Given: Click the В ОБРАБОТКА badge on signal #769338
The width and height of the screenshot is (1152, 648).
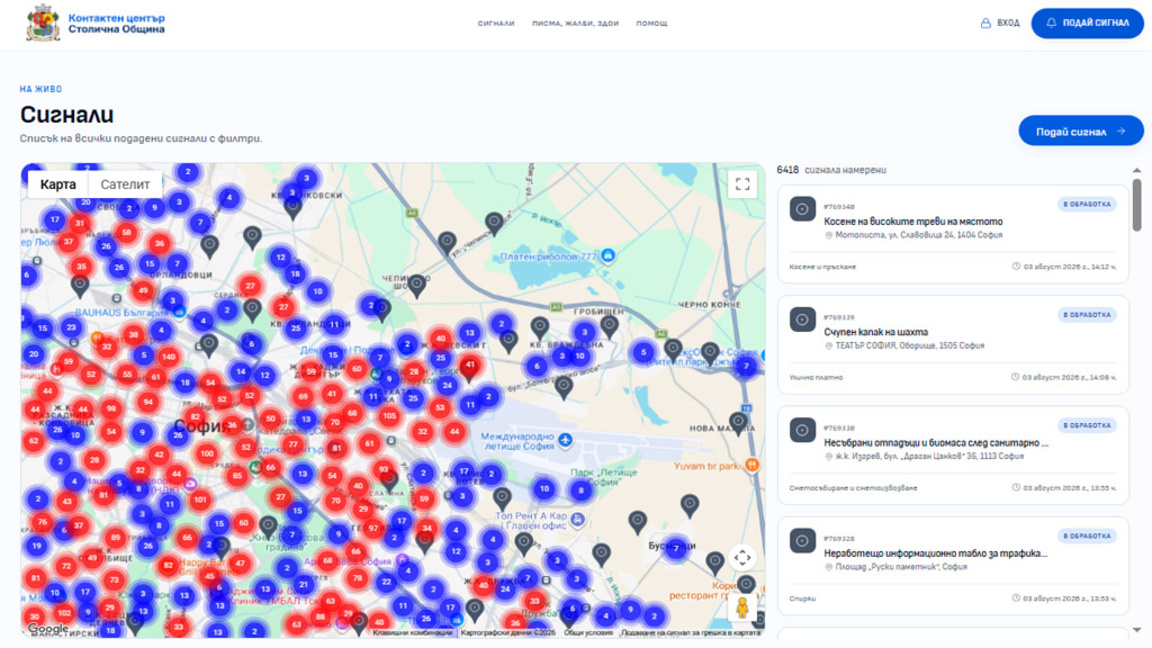Looking at the screenshot, I should click(x=1087, y=425).
